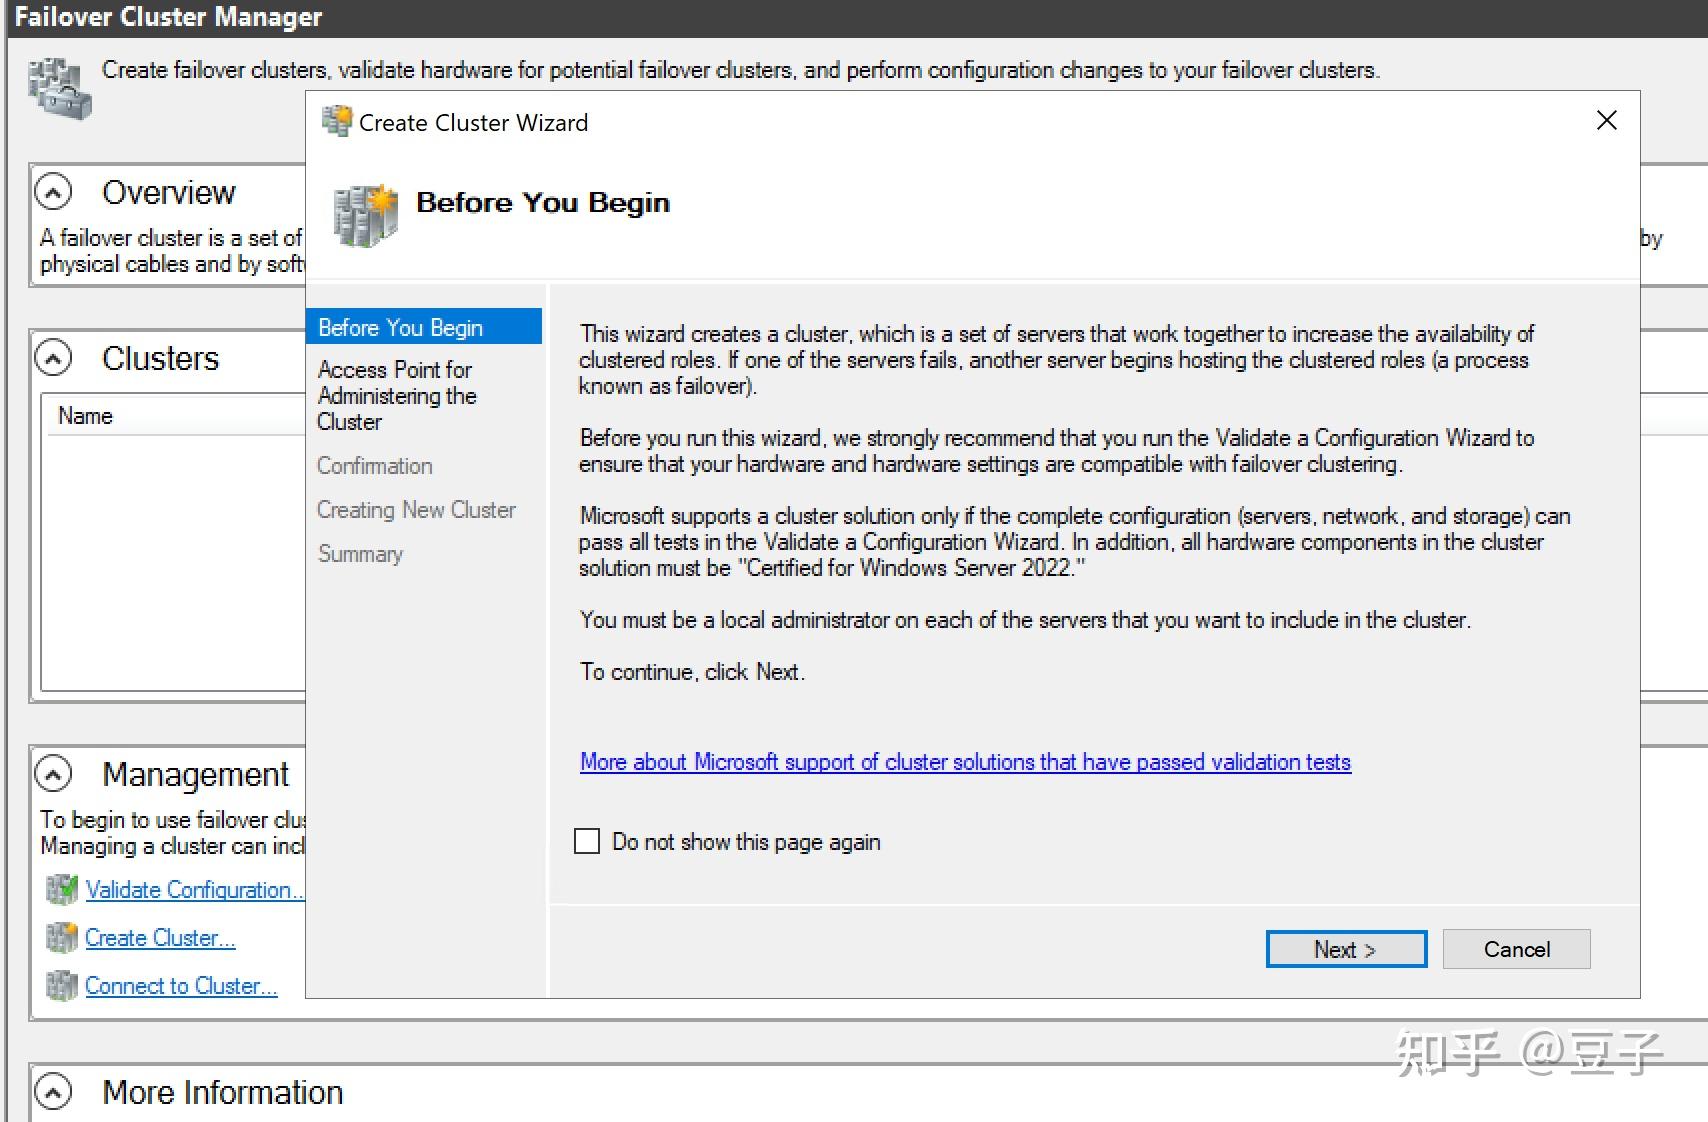Click the Create Cluster Wizard title bar icon
The width and height of the screenshot is (1708, 1122).
coord(337,121)
